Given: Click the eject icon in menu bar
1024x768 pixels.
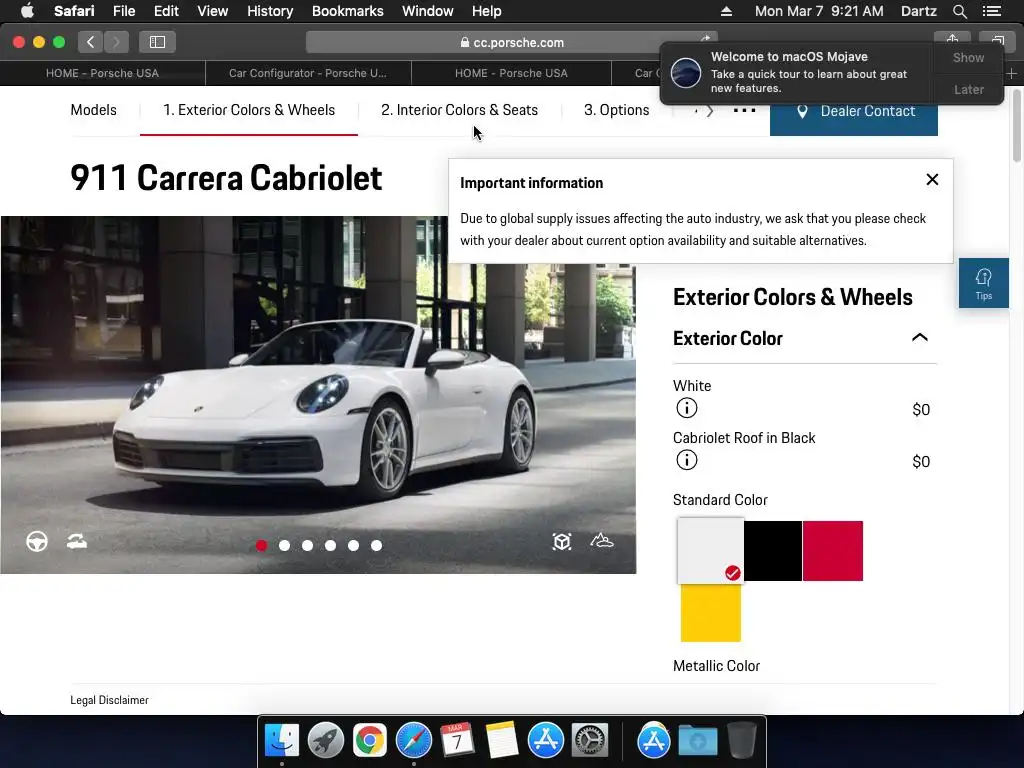Looking at the screenshot, I should pyautogui.click(x=726, y=11).
